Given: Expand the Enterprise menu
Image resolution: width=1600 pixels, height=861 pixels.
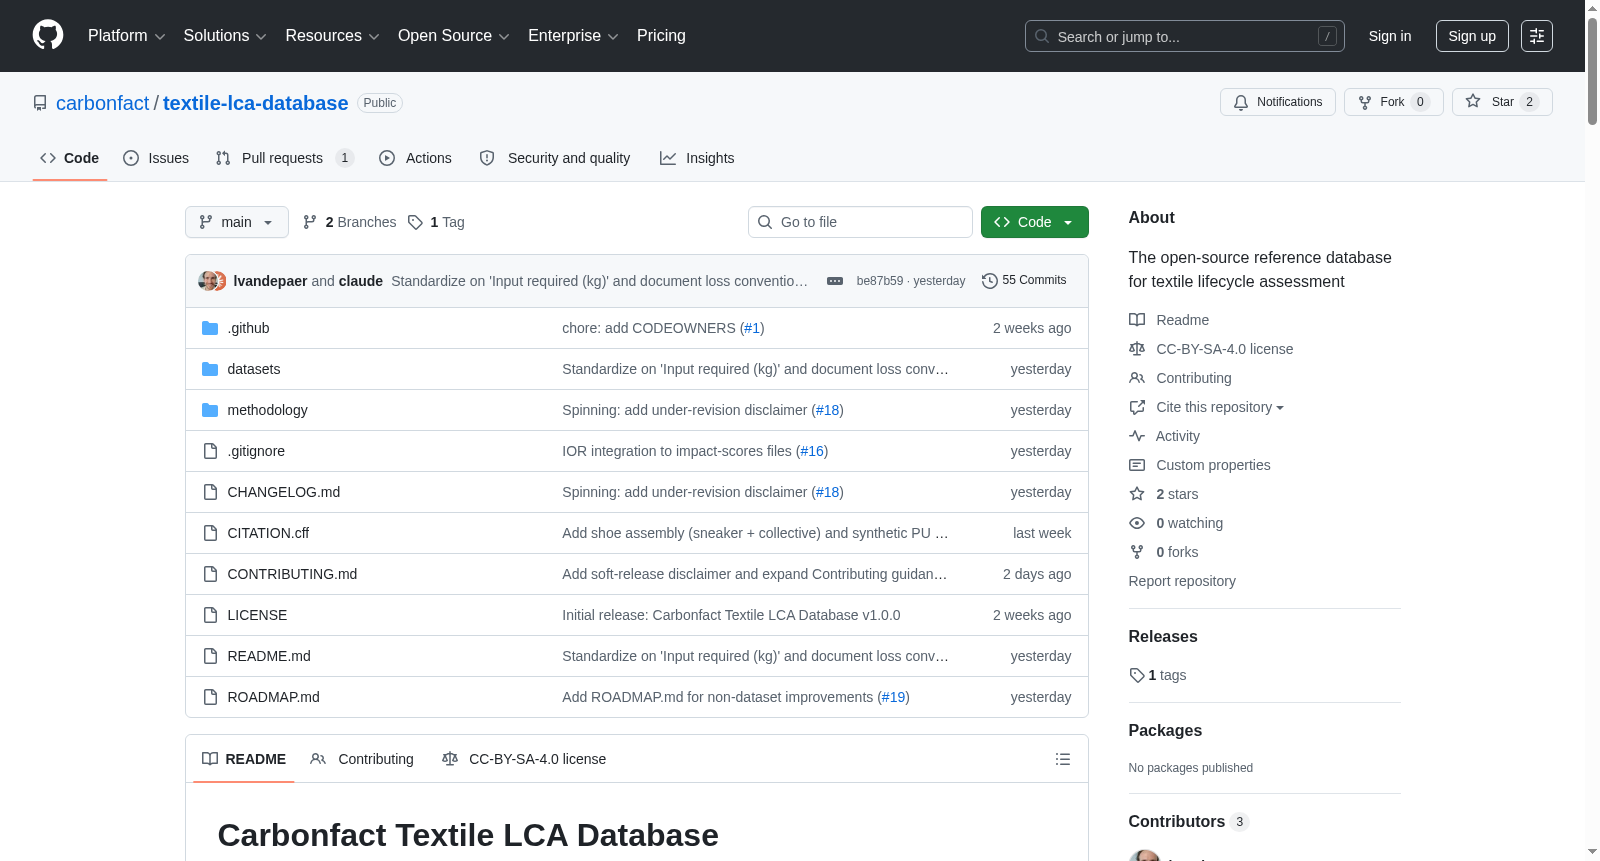Looking at the screenshot, I should click(573, 36).
